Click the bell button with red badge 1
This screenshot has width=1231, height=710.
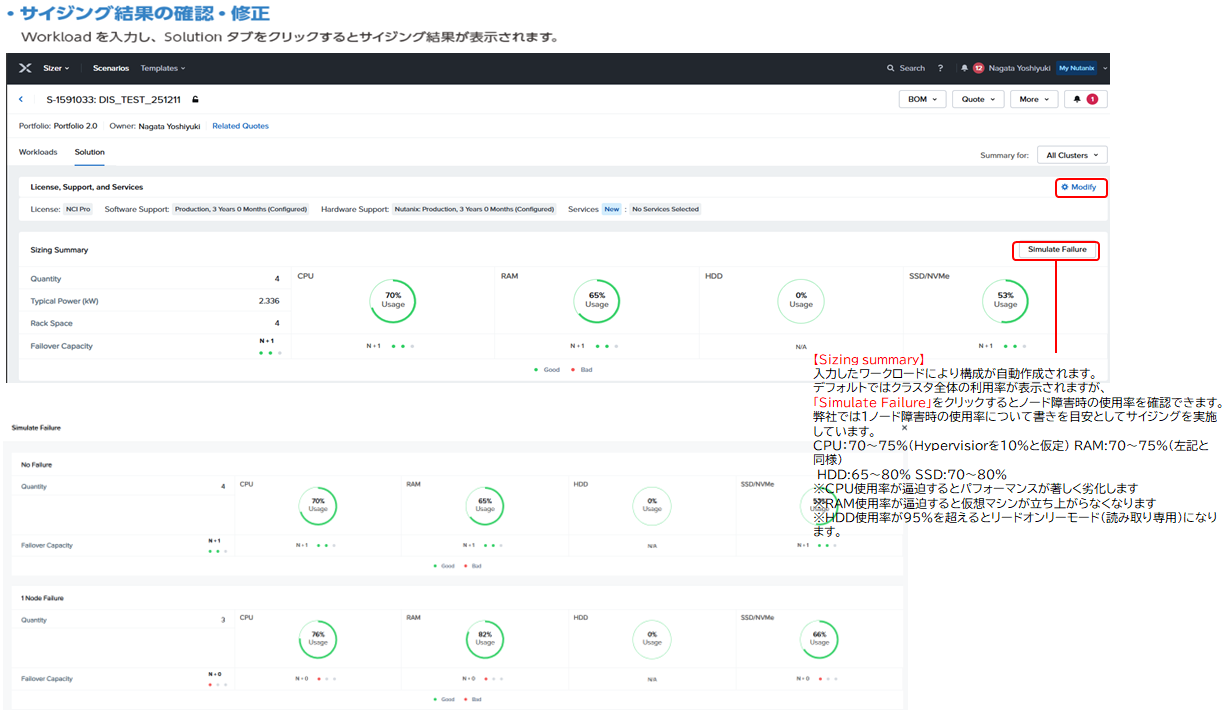pos(1085,99)
